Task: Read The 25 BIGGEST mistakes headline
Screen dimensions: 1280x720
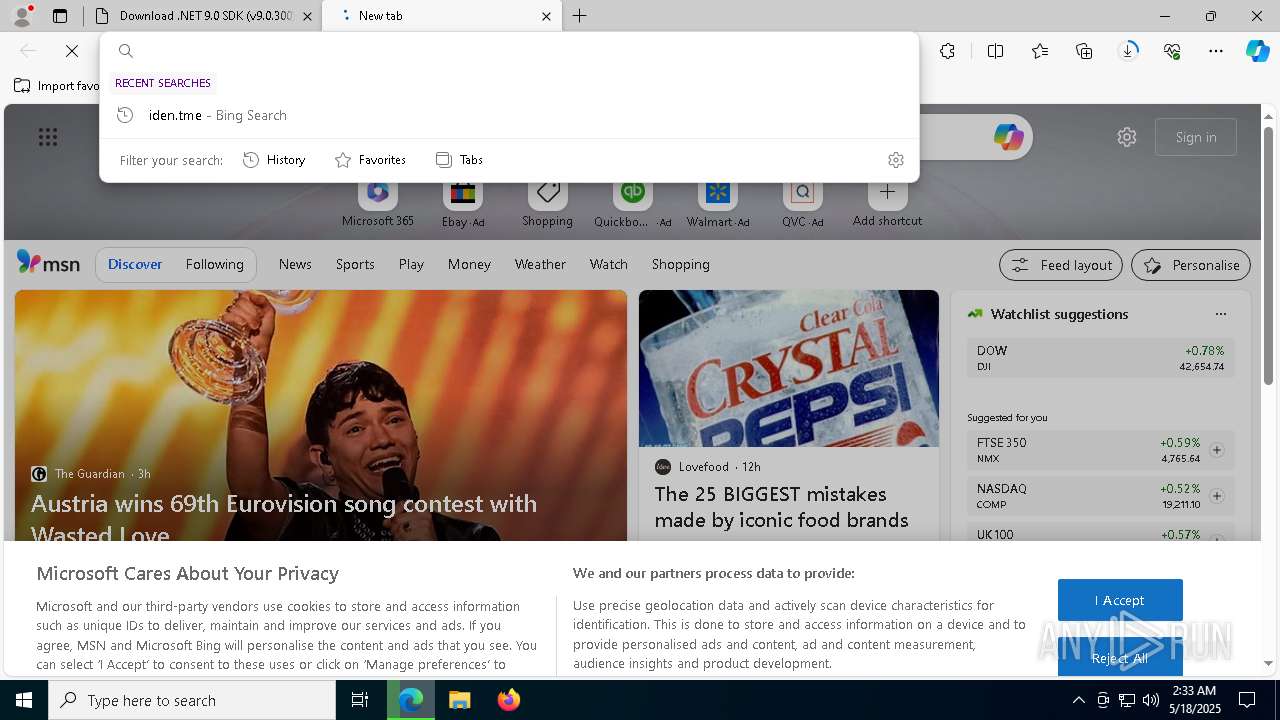Action: [781, 507]
